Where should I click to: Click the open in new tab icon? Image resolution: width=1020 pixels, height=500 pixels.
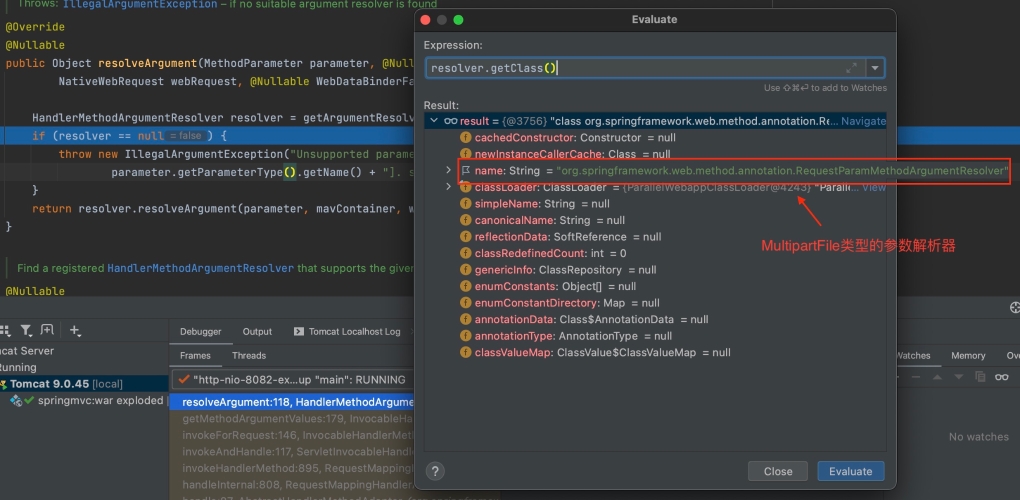click(48, 330)
